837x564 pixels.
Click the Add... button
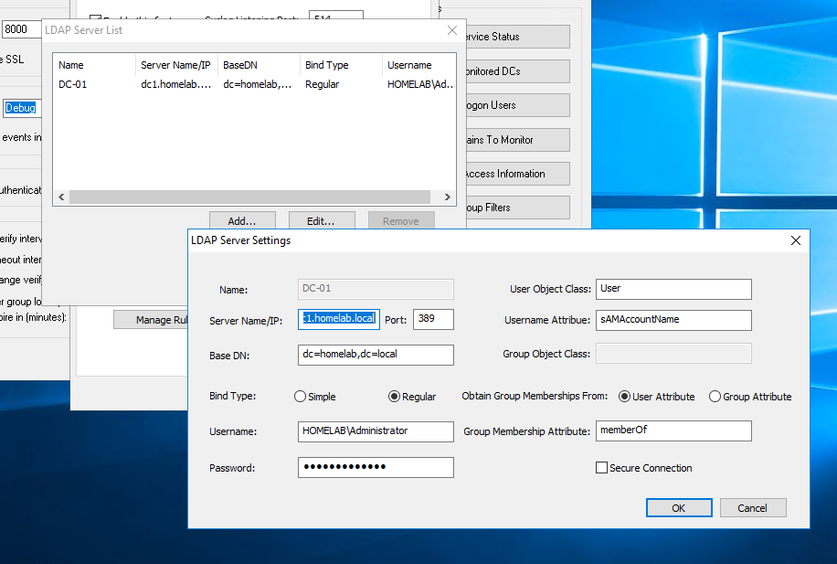[x=242, y=221]
